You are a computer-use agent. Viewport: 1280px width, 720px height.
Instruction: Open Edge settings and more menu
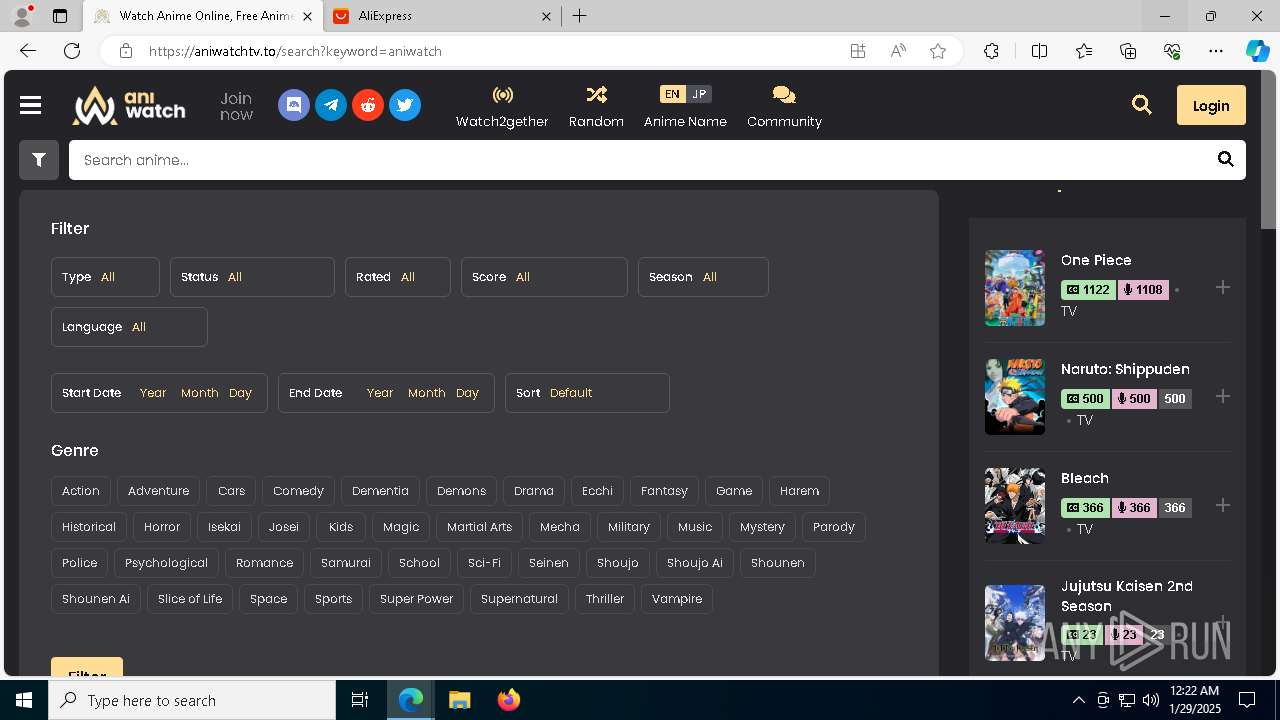tap(1216, 51)
